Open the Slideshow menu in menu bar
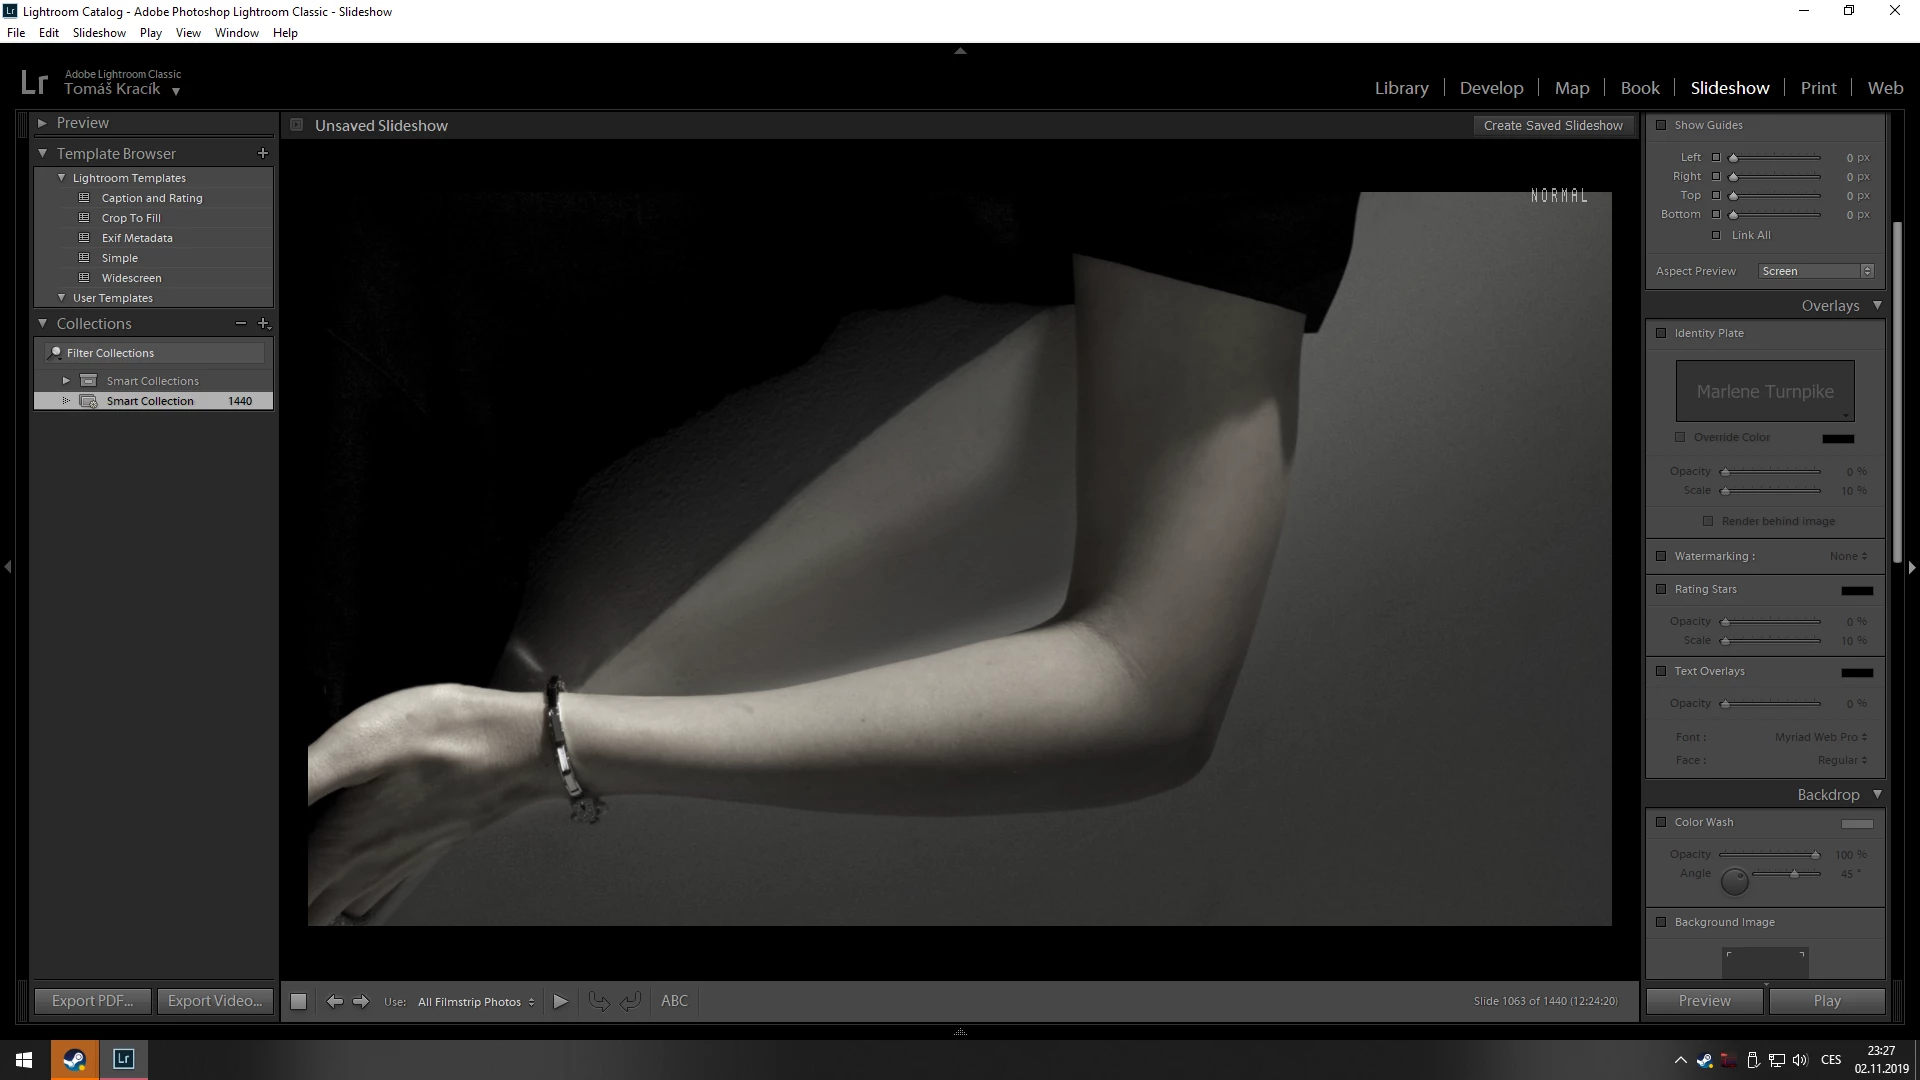Screen dimensions: 1920x1080 [x=99, y=33]
